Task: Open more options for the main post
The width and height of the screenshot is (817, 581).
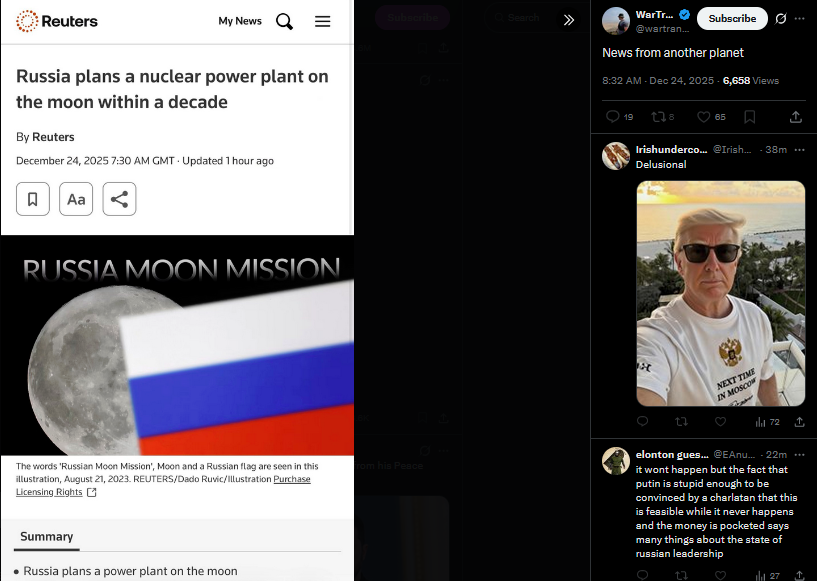Action: [800, 19]
